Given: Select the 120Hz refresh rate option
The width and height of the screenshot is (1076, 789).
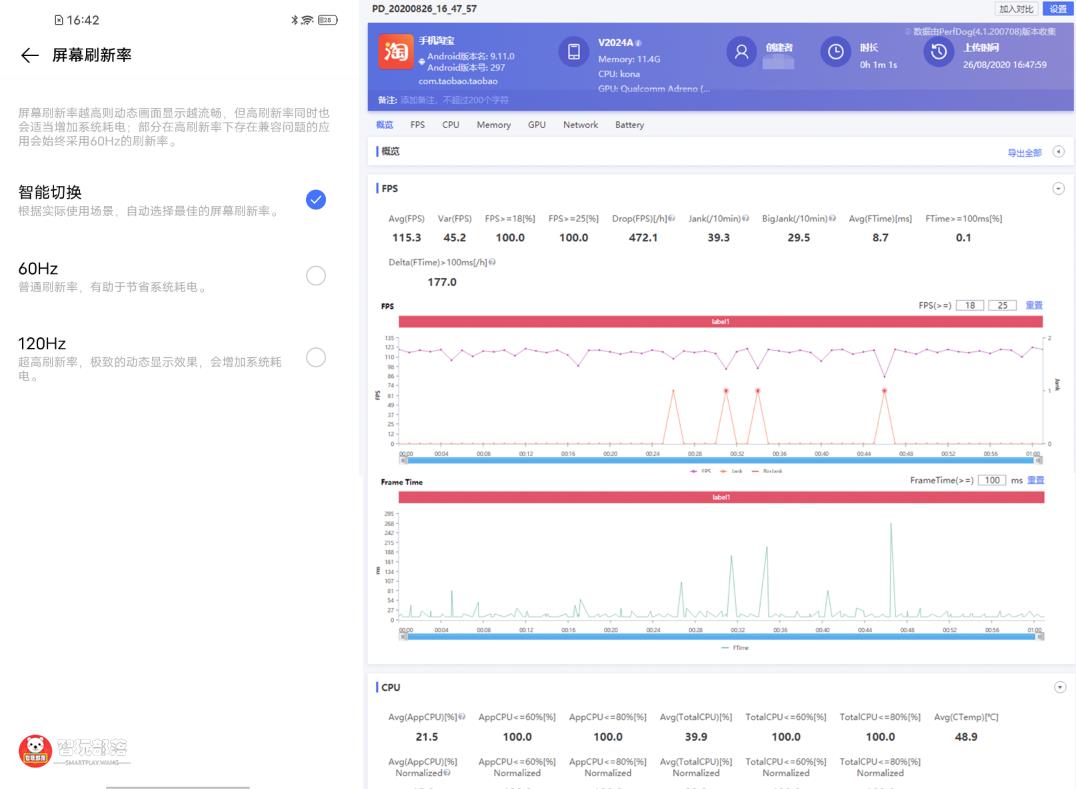Looking at the screenshot, I should click(316, 357).
